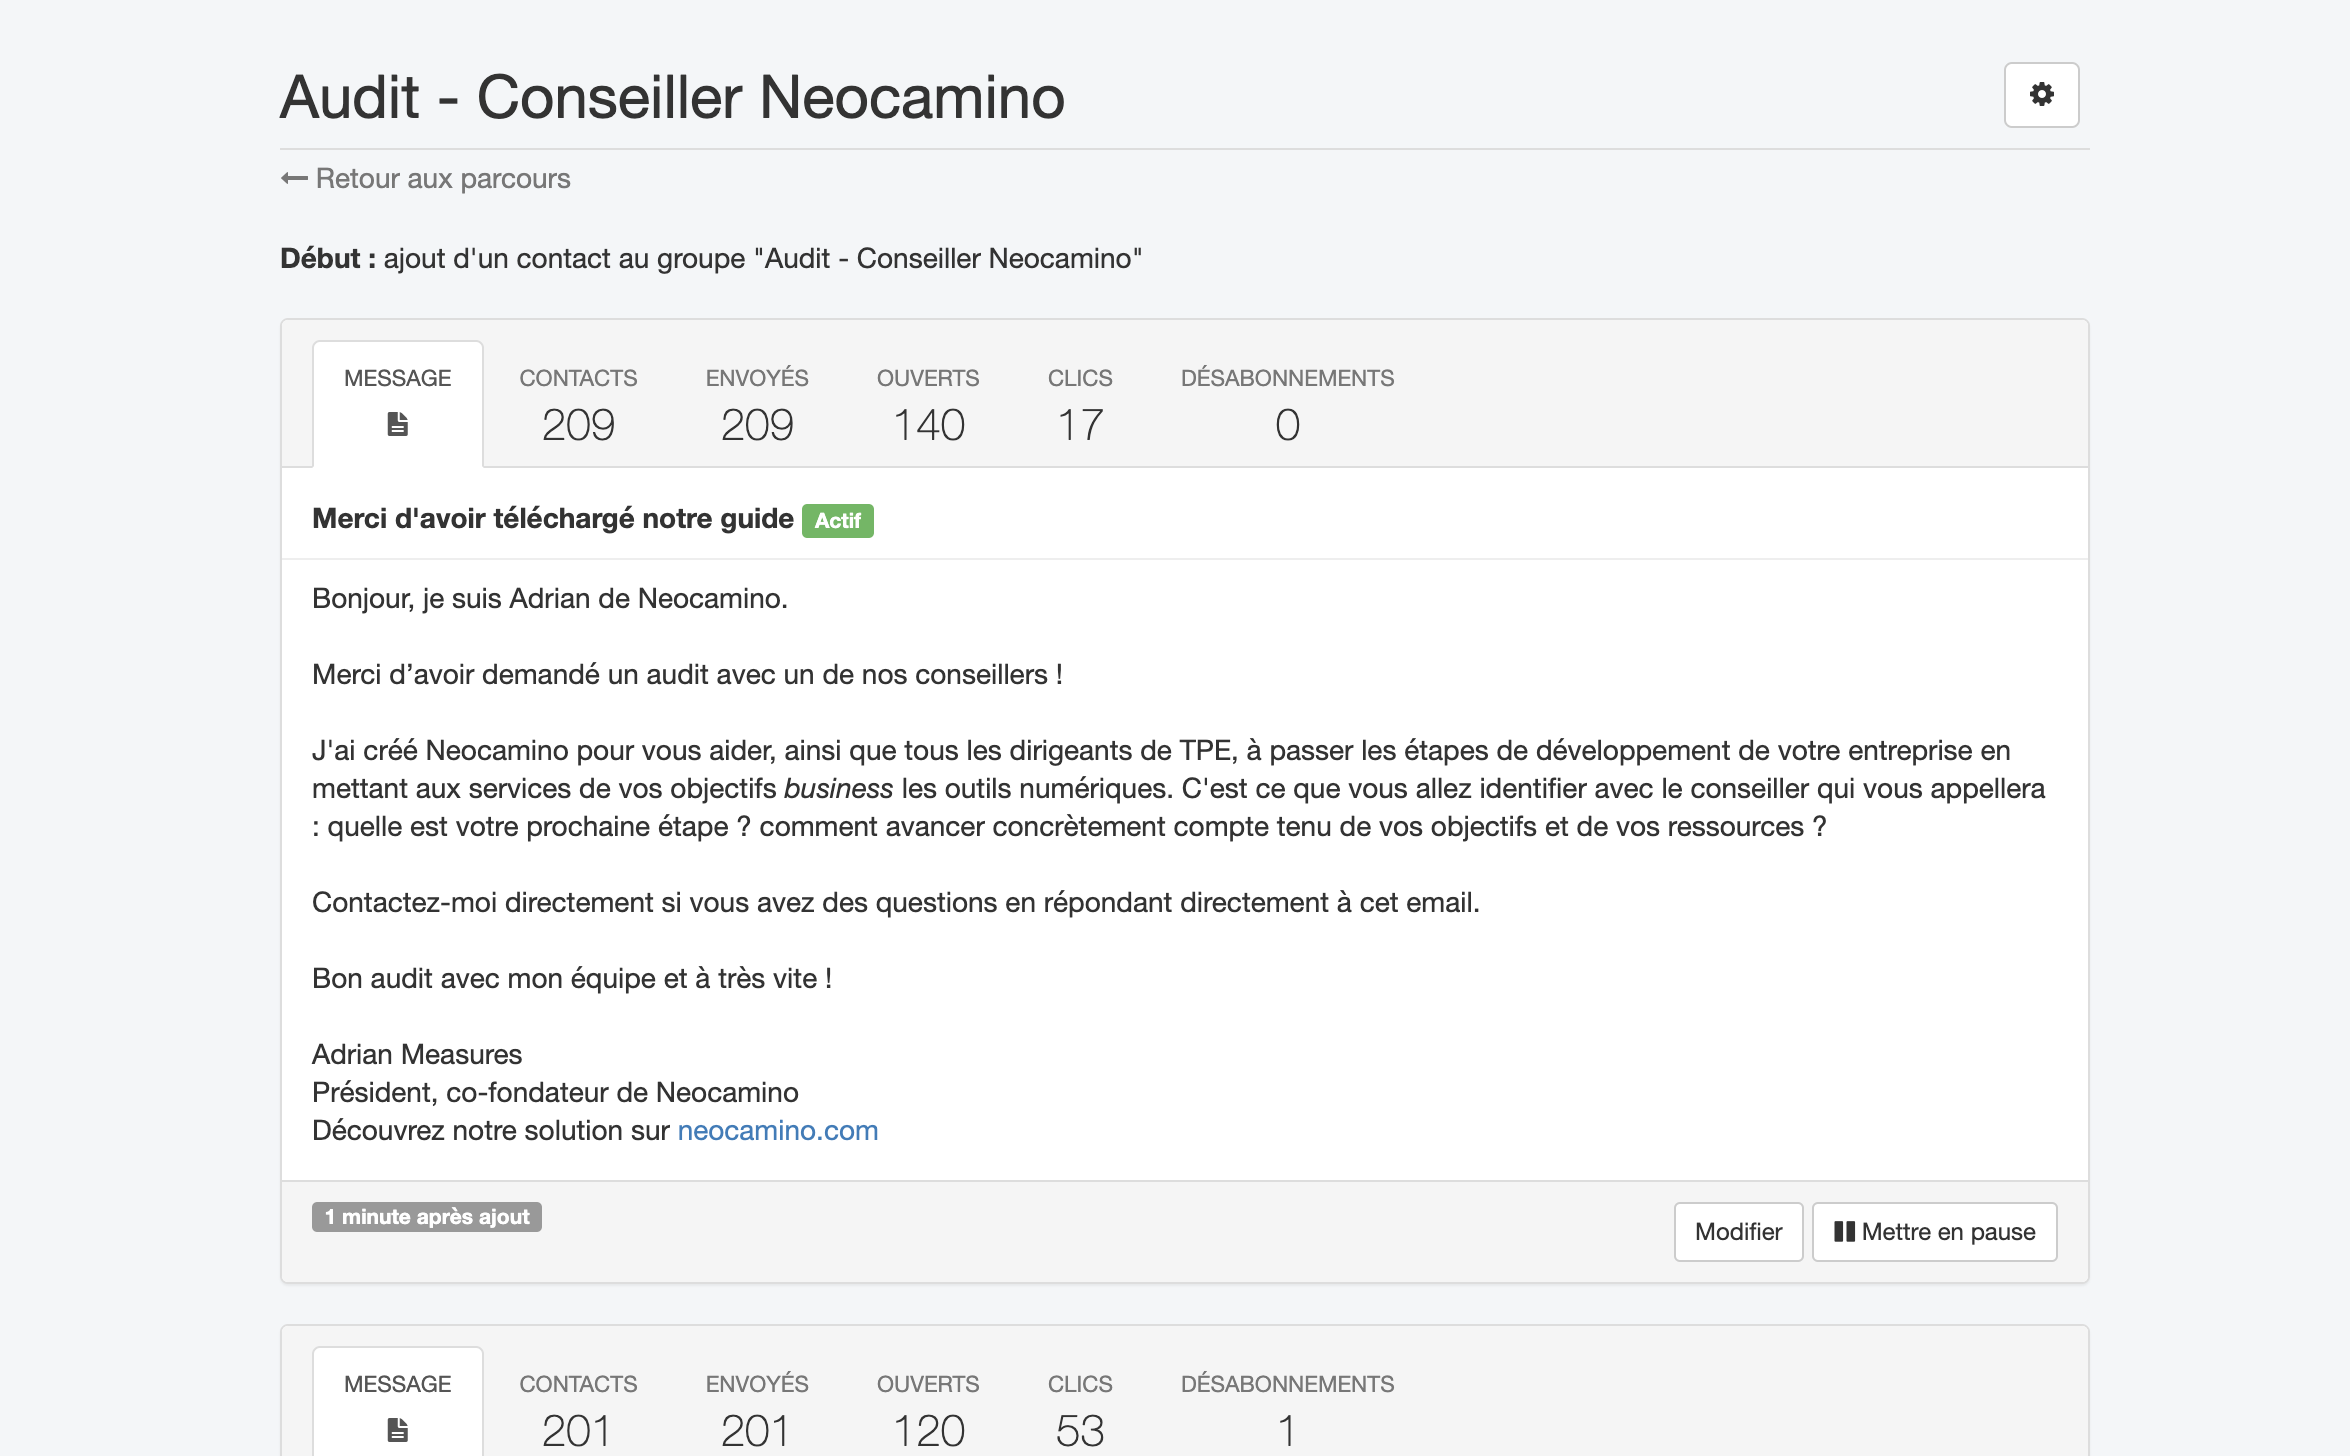Click Mettre en pause button
This screenshot has width=2350, height=1456.
pyautogui.click(x=1934, y=1232)
